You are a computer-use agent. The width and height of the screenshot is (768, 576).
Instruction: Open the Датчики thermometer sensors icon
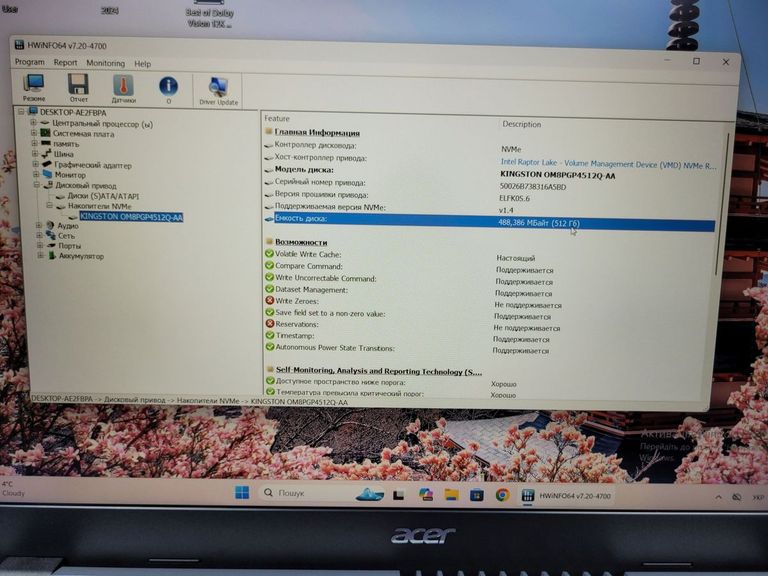click(x=123, y=89)
